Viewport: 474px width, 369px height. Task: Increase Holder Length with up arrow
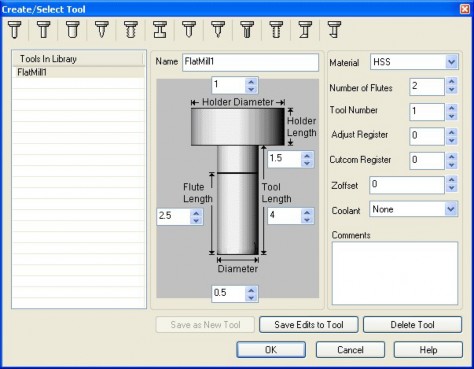[307, 155]
